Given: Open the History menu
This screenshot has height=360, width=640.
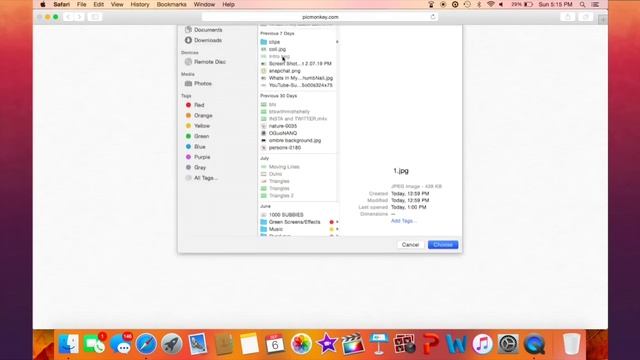Looking at the screenshot, I should (x=140, y=4).
